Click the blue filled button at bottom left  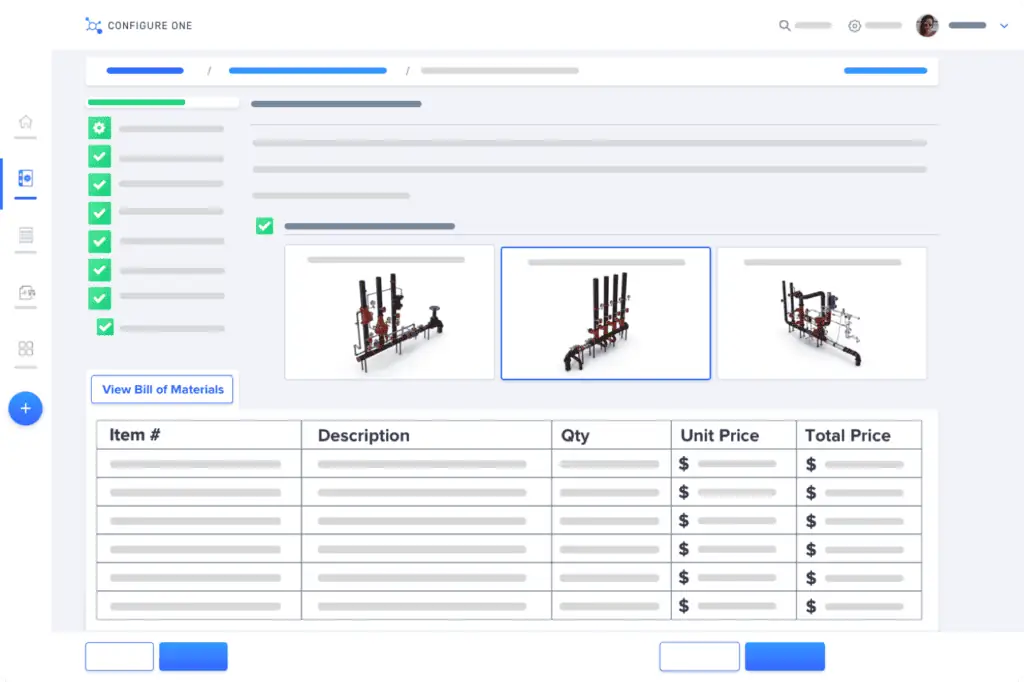193,656
